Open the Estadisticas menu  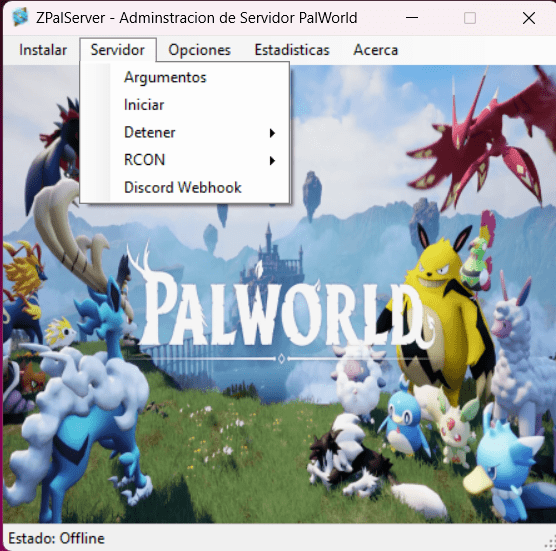pos(292,50)
